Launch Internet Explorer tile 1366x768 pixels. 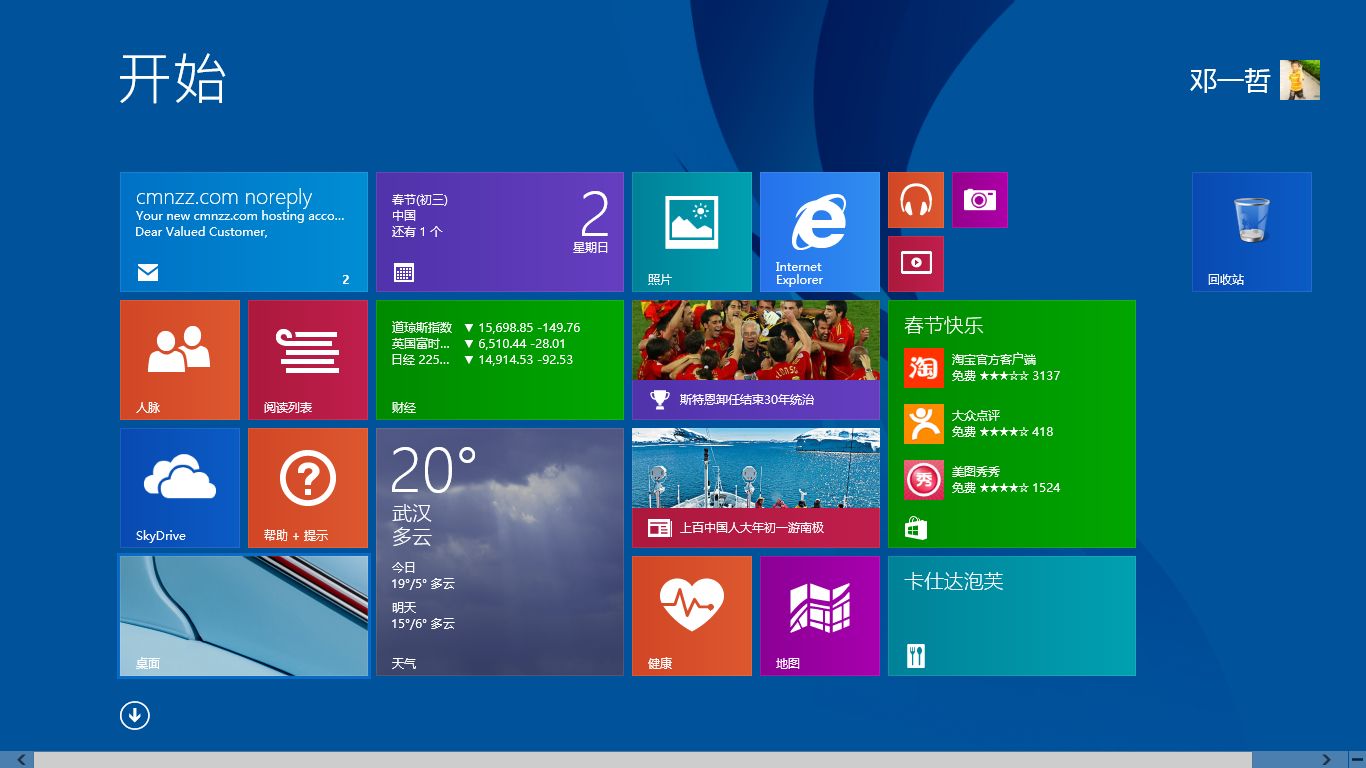click(820, 232)
